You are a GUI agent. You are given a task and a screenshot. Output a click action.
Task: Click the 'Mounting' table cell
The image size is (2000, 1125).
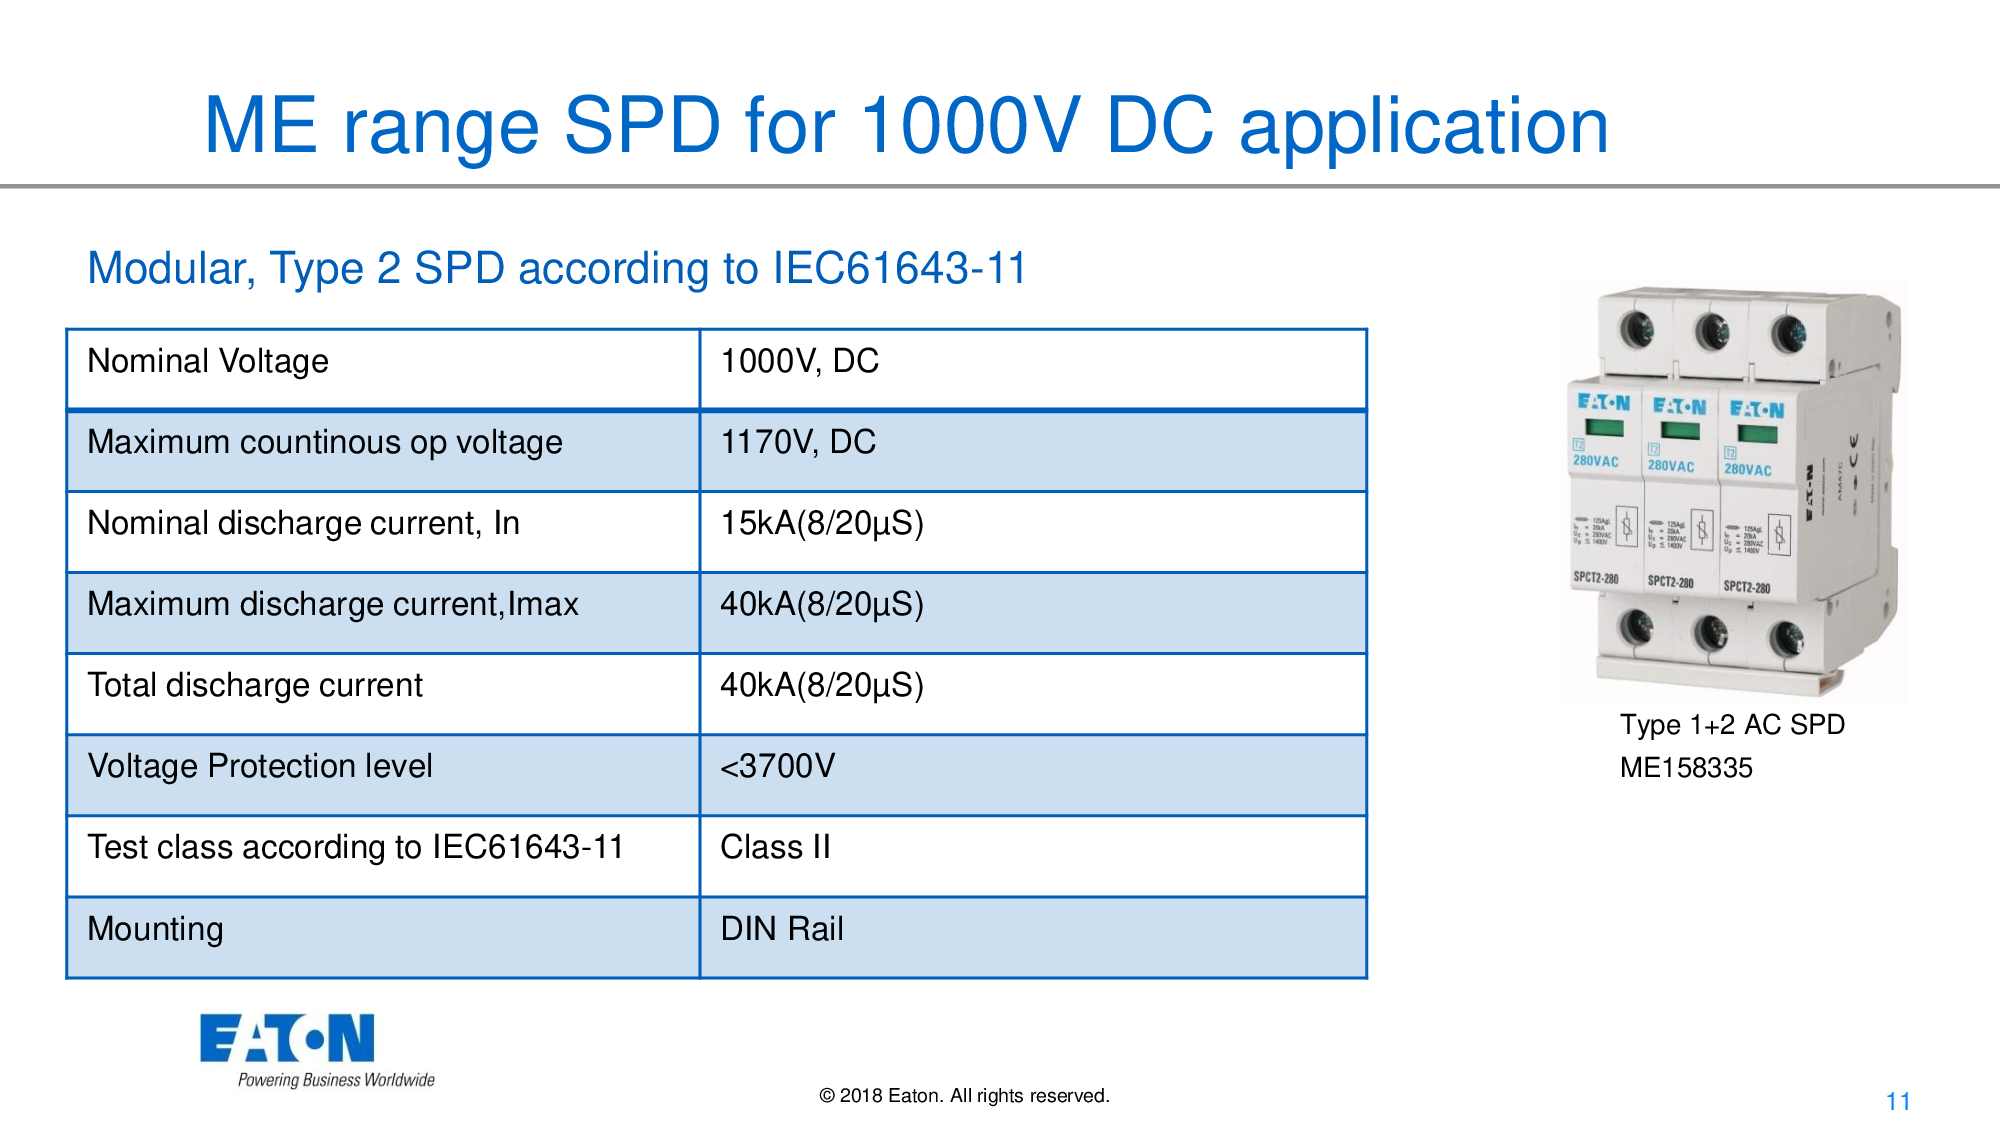(x=383, y=937)
